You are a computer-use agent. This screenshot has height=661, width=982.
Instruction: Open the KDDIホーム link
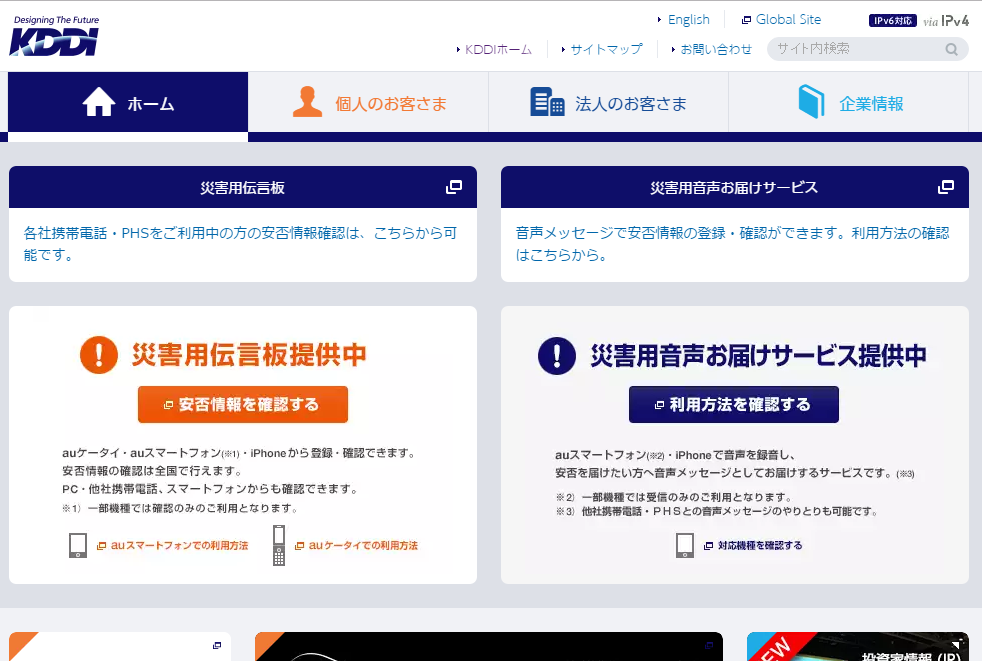coord(498,49)
